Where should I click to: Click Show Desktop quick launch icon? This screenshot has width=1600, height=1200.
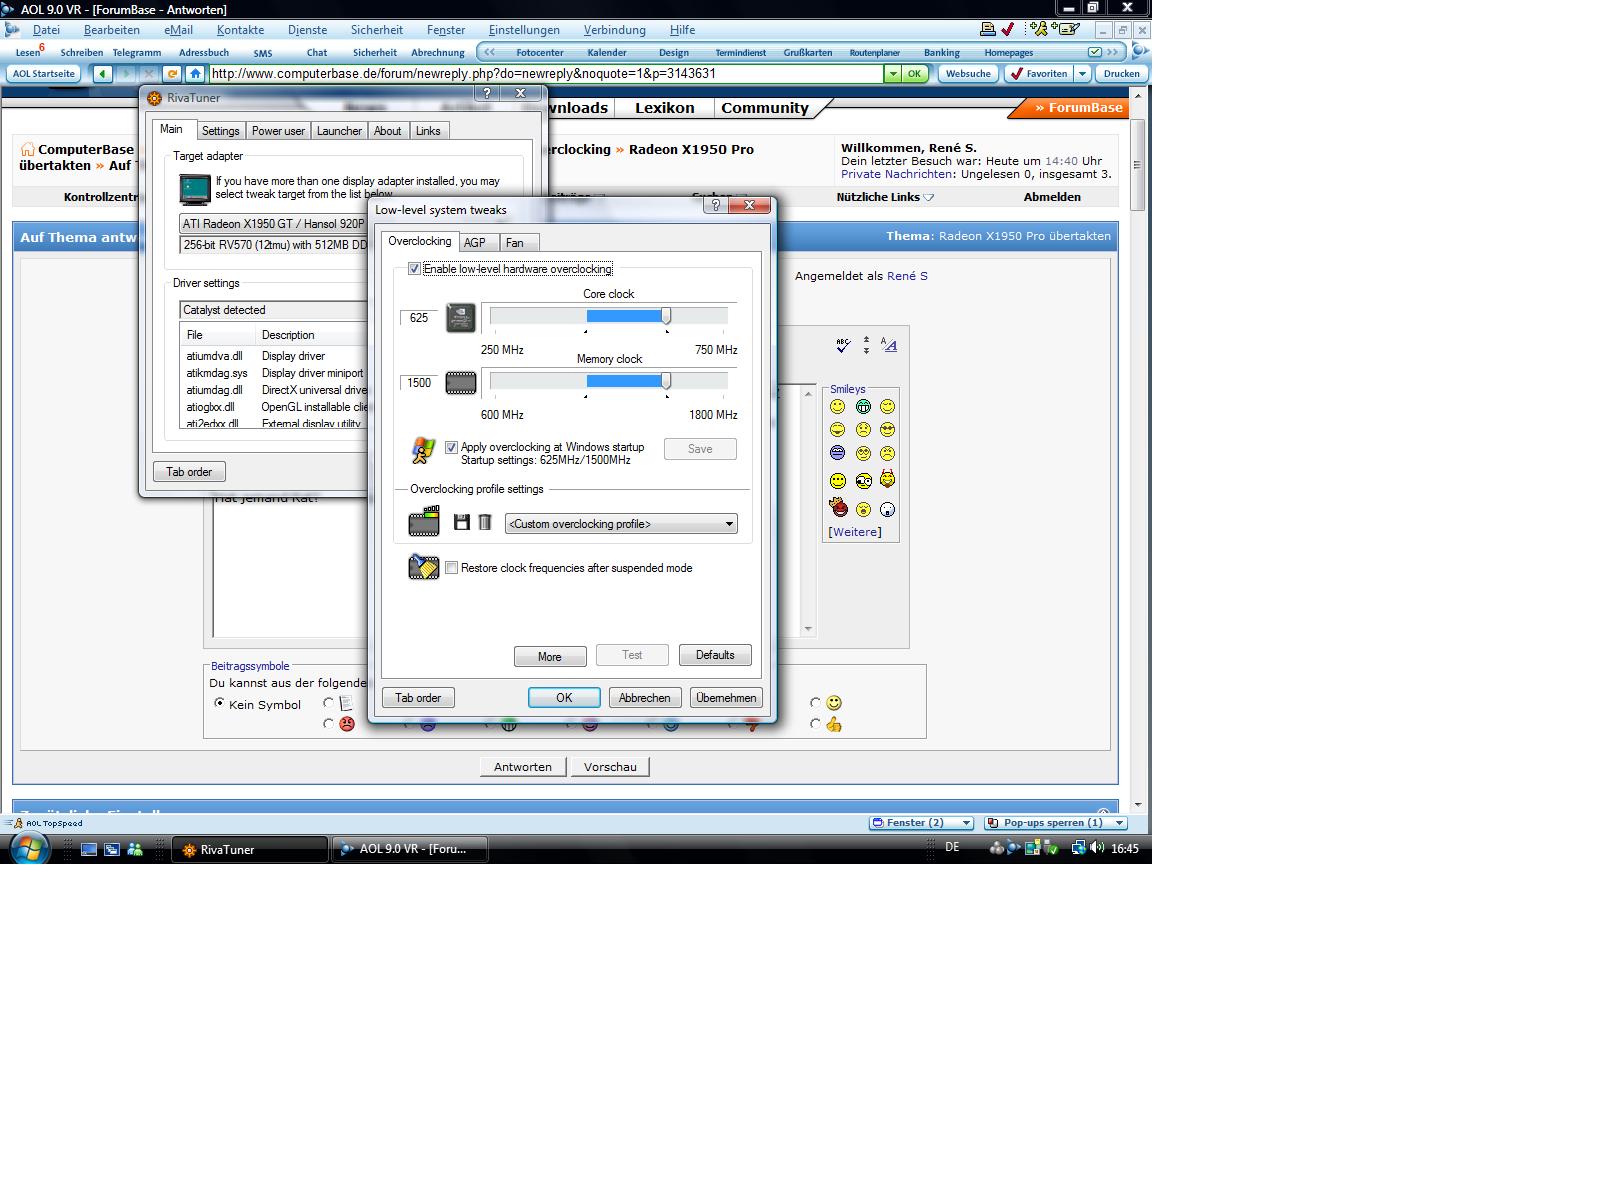pyautogui.click(x=88, y=849)
